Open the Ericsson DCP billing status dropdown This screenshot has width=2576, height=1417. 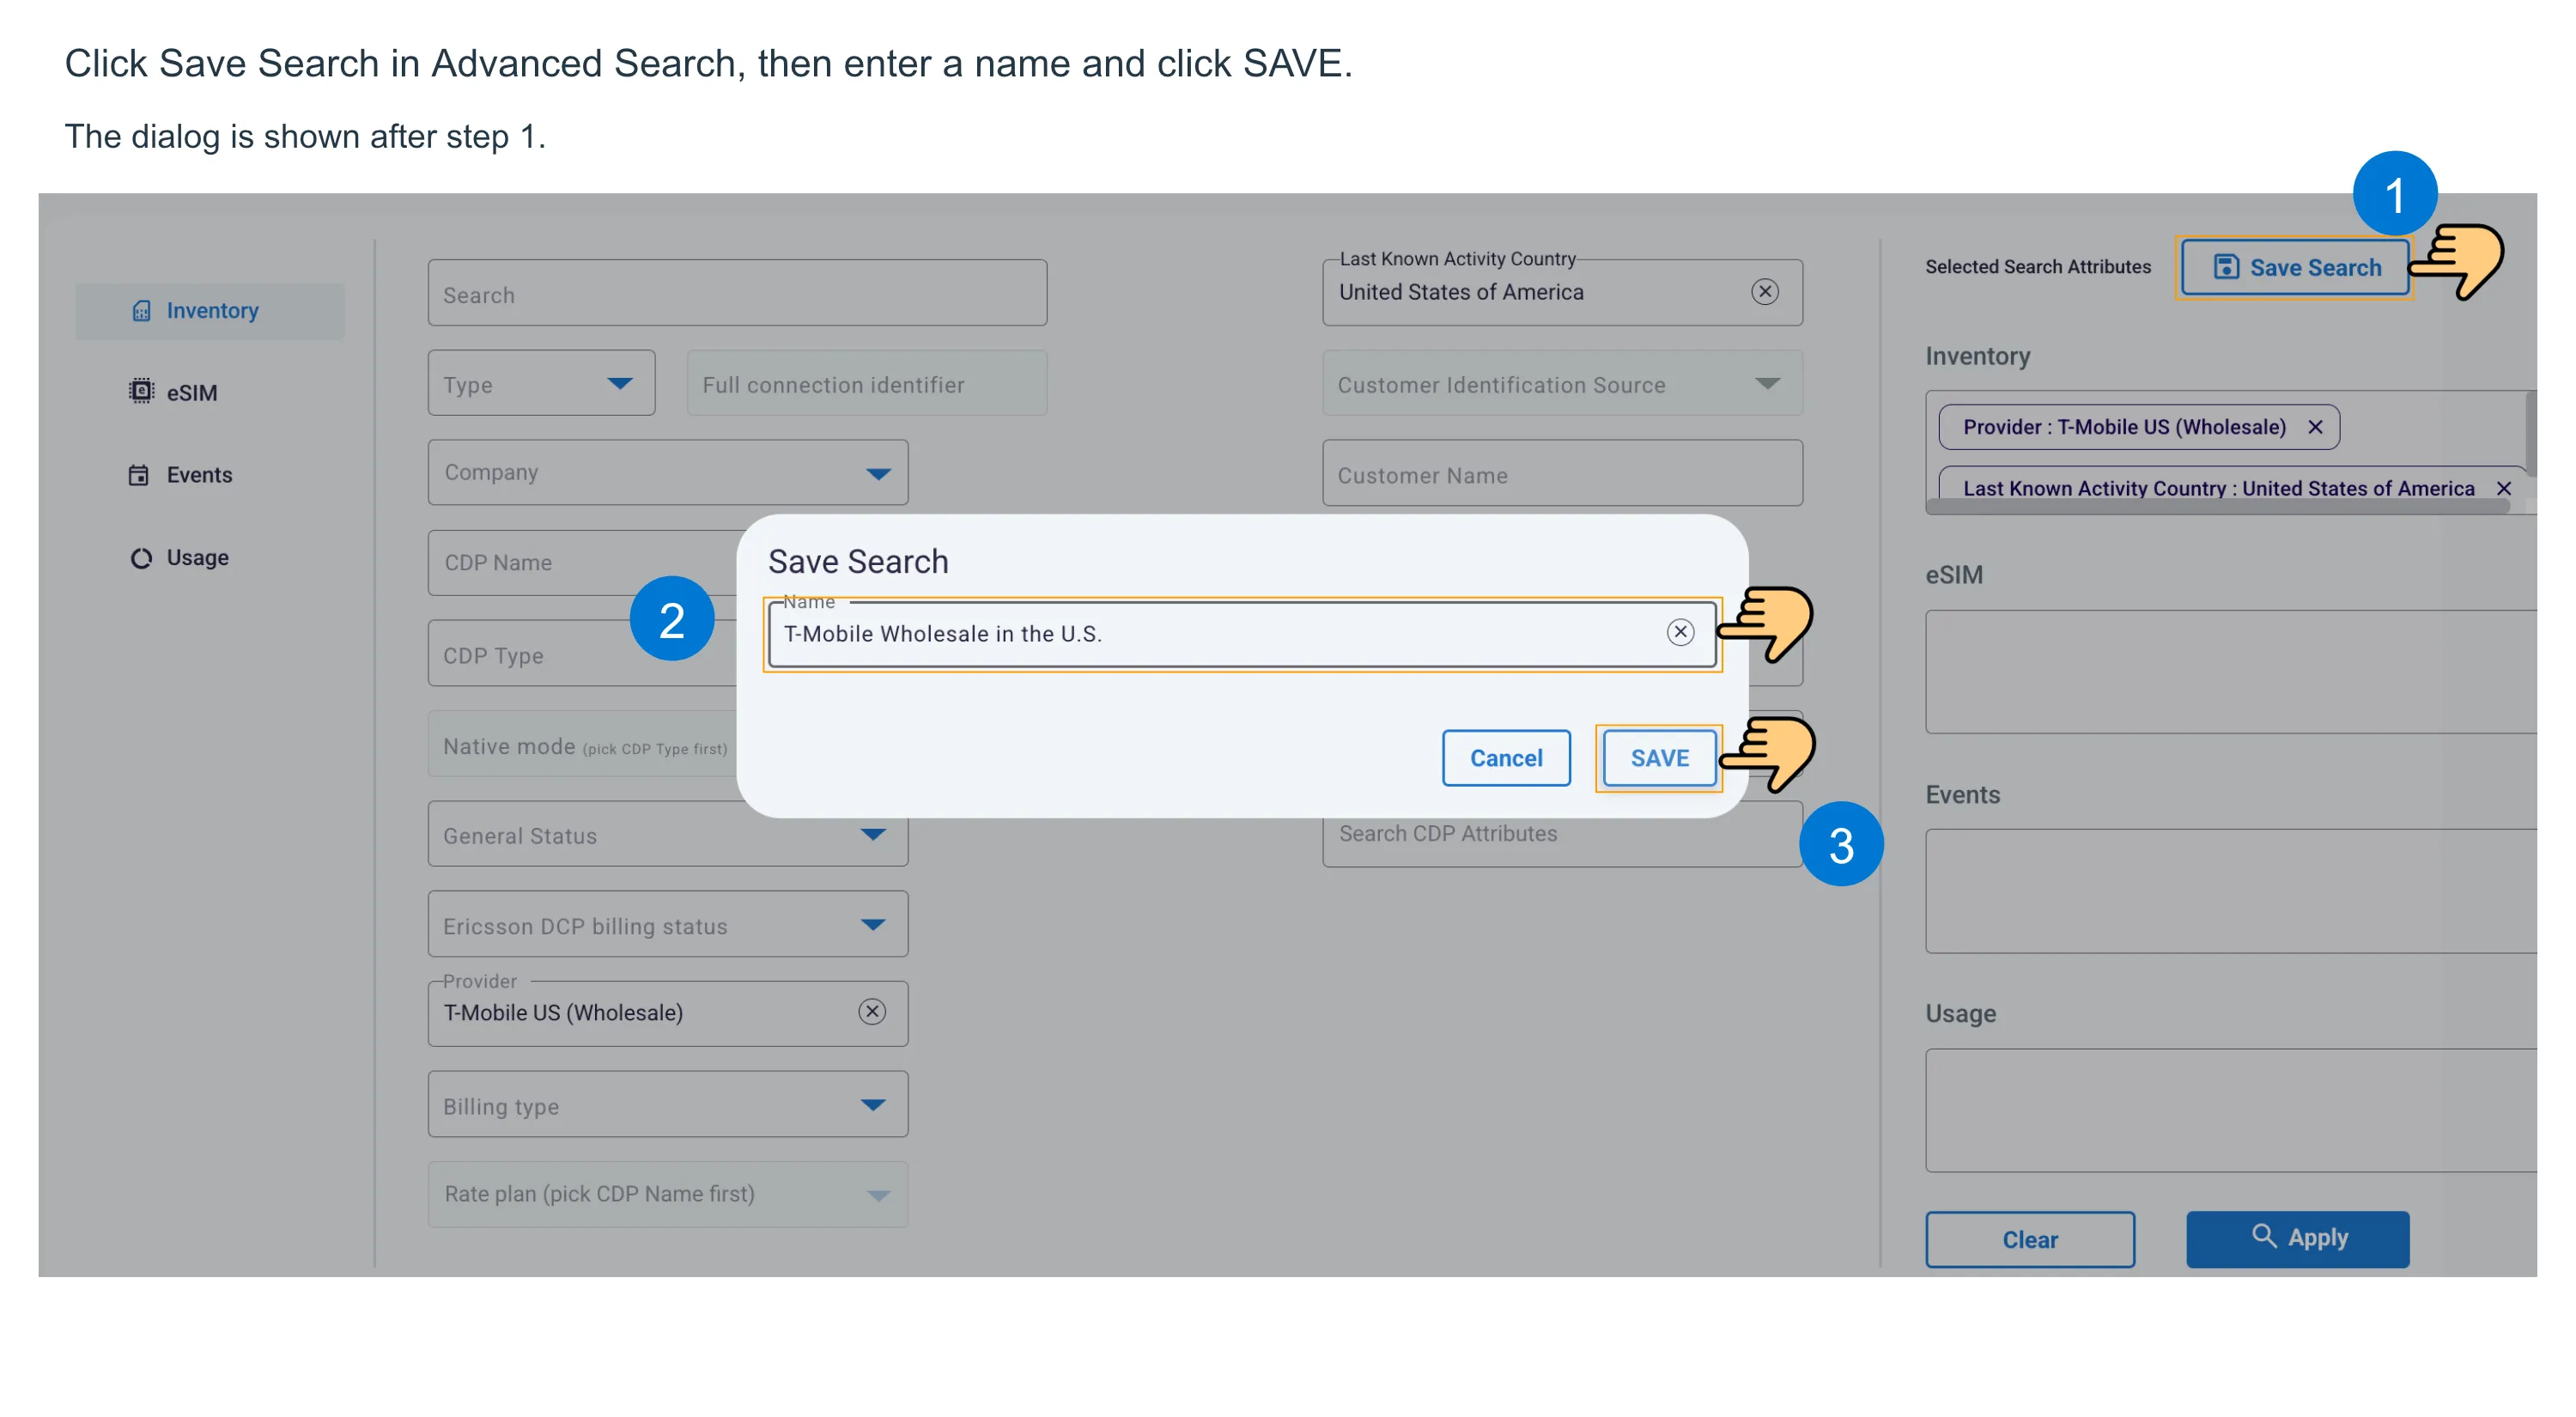point(668,924)
